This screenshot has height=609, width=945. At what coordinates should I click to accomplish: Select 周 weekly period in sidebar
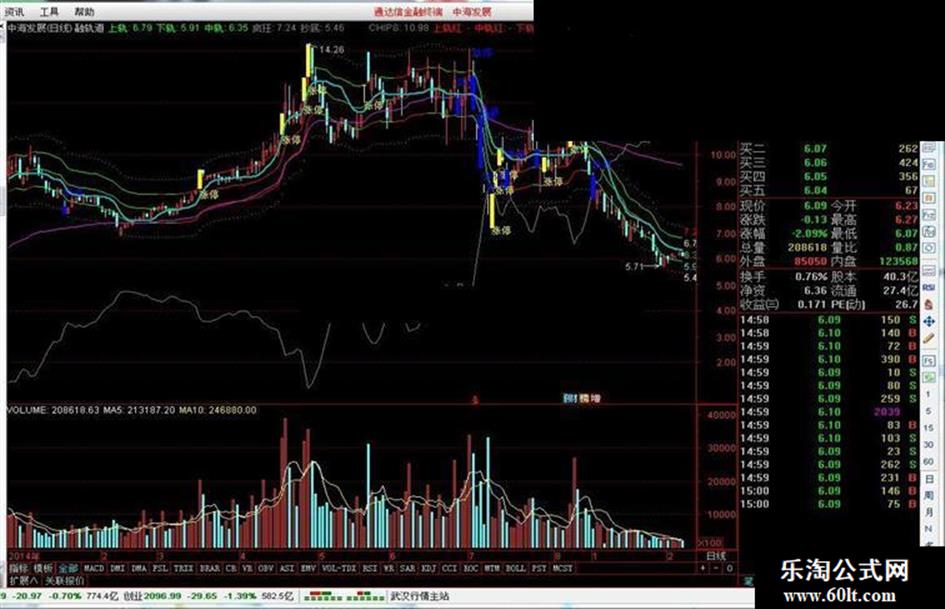coord(929,495)
